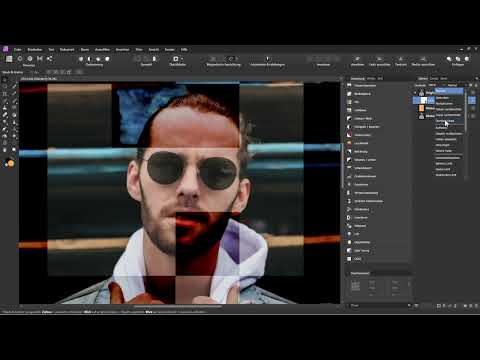480x360 pixels.
Task: Click the Gradationskurven adjustment icon
Action: coord(349,176)
